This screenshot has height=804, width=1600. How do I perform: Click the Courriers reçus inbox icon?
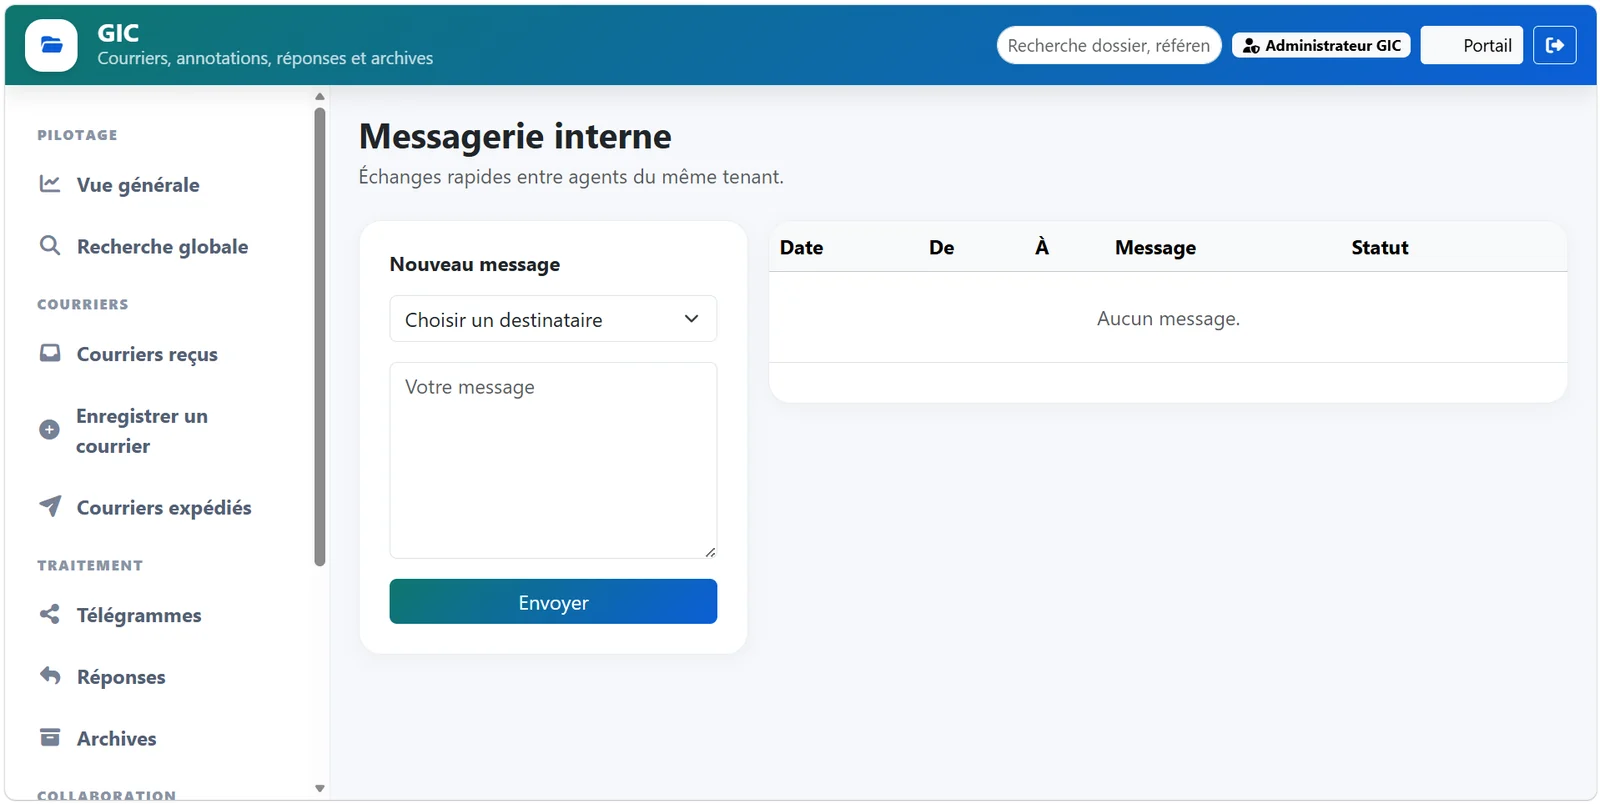point(50,353)
